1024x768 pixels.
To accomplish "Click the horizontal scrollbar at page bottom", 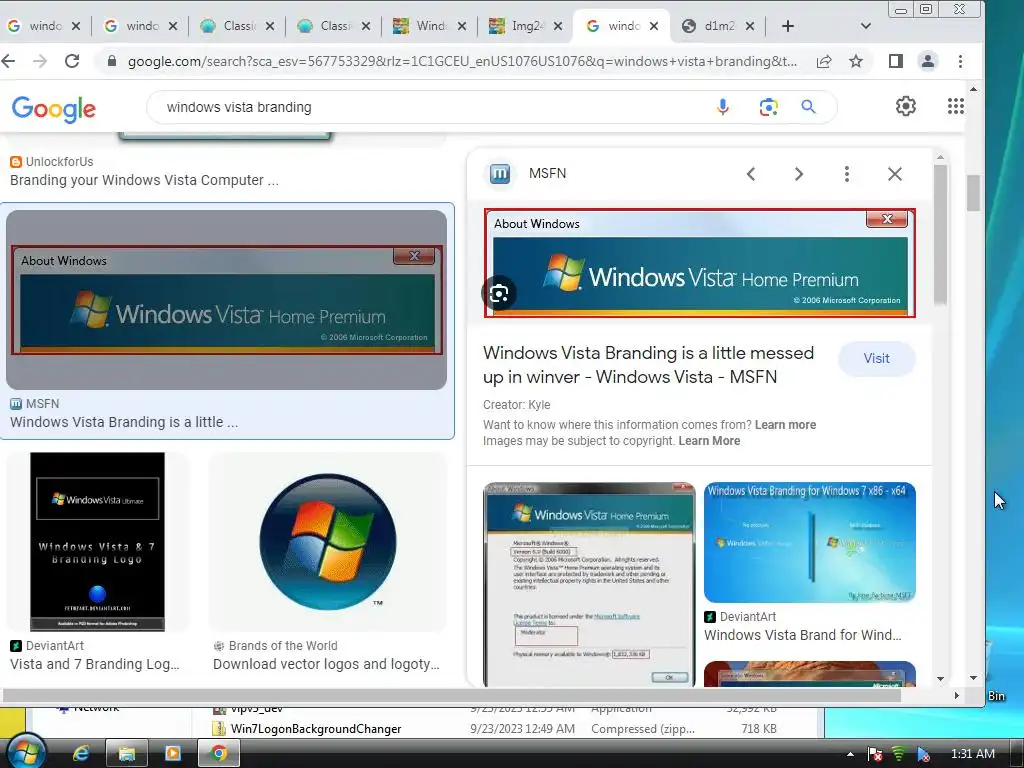I will (x=451, y=696).
